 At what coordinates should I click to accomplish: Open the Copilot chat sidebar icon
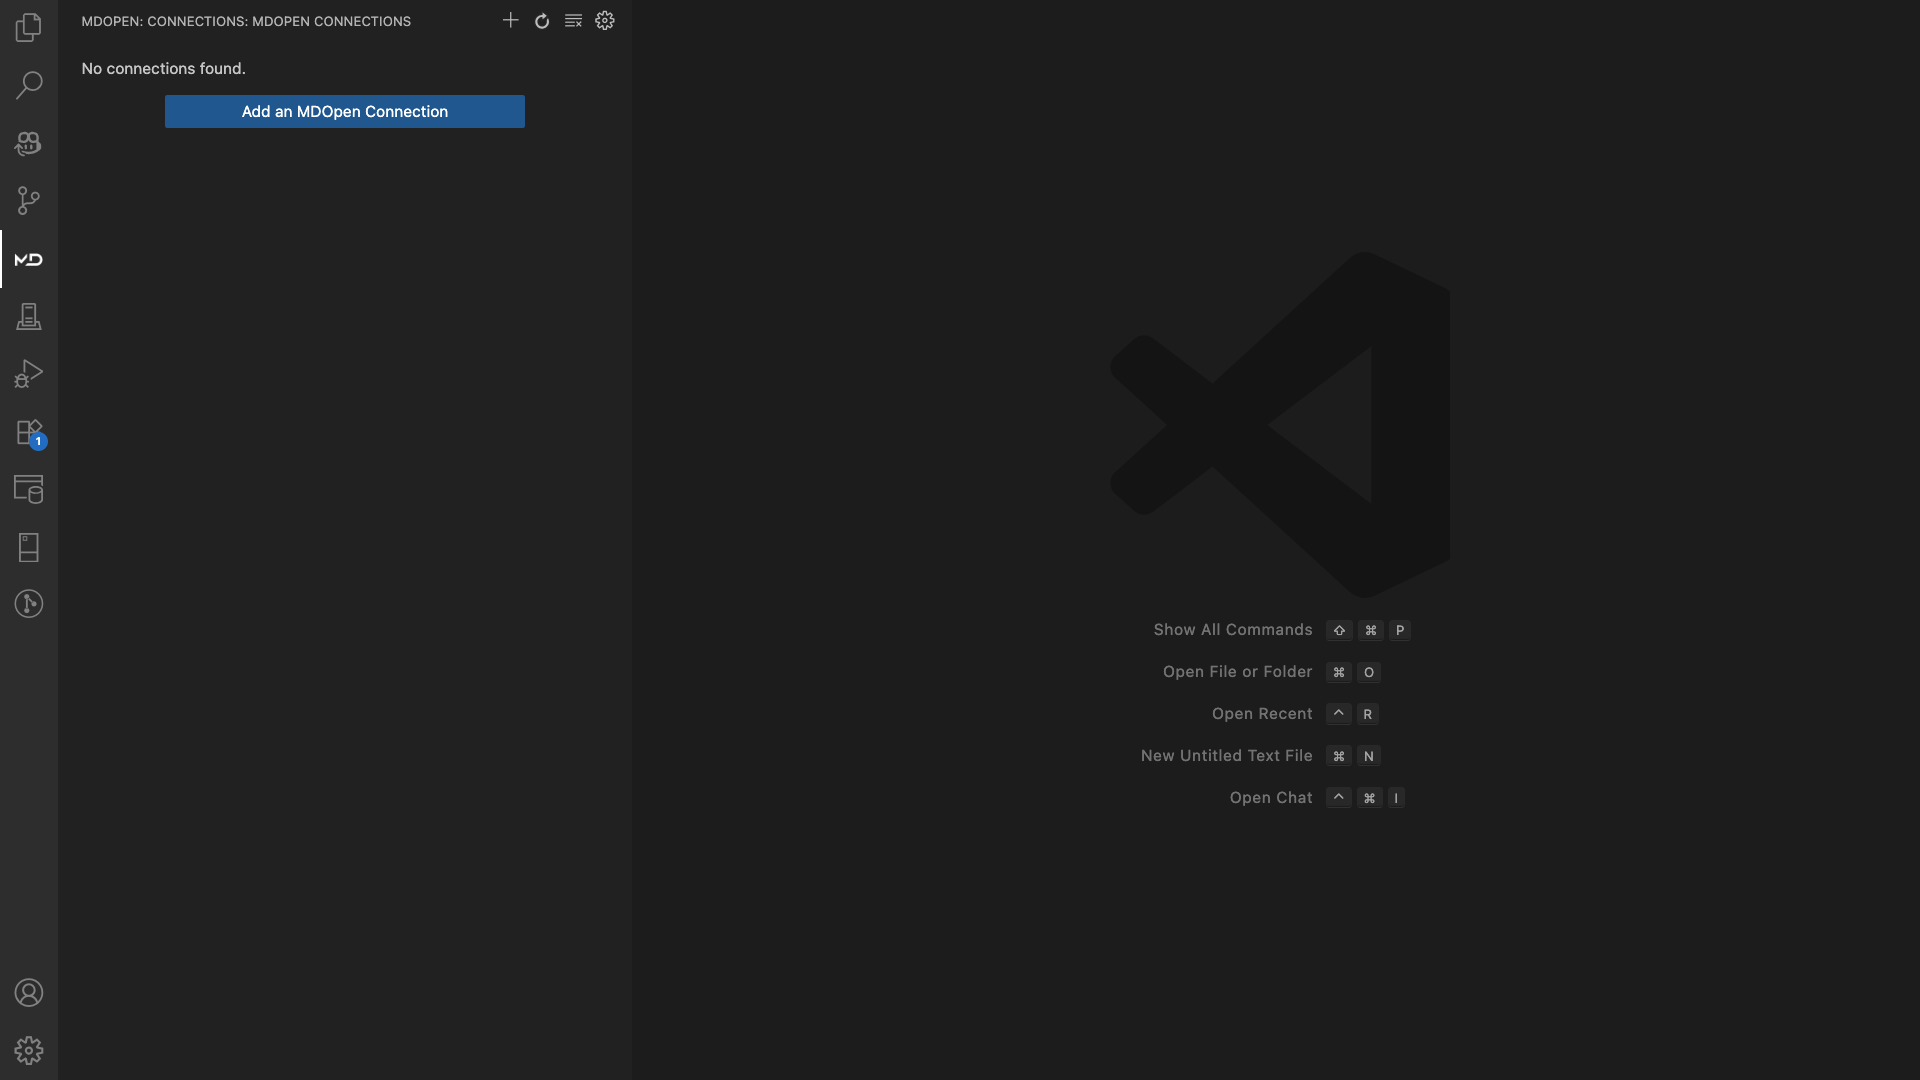(x=28, y=143)
